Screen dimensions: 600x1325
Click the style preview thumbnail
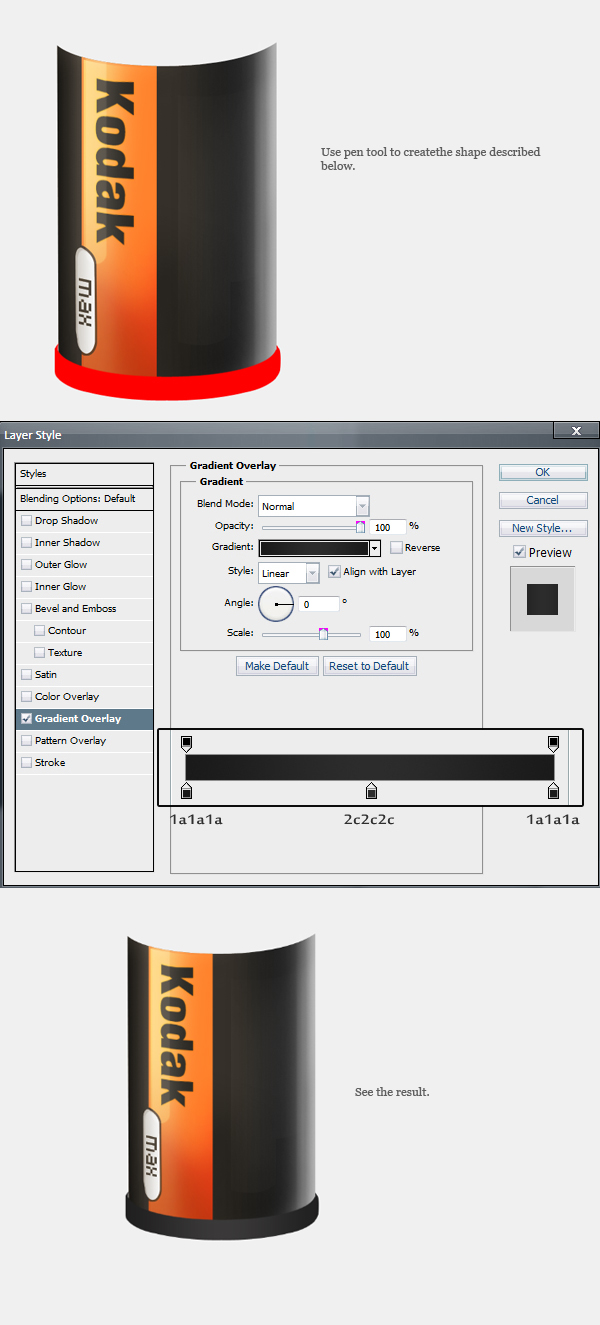(x=542, y=599)
